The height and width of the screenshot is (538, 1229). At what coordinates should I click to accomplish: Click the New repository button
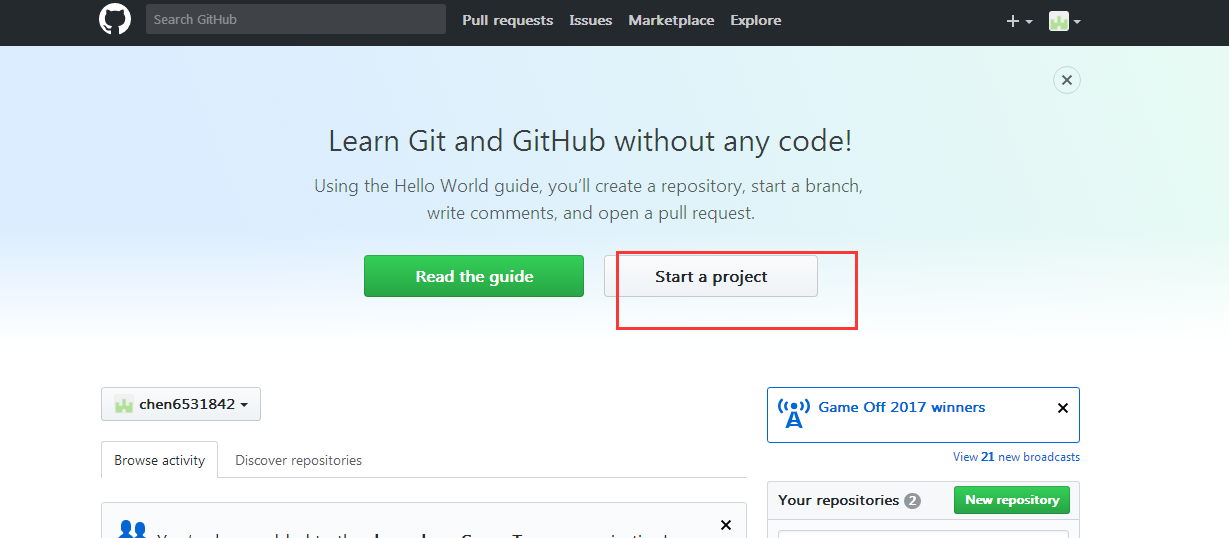tap(1012, 500)
